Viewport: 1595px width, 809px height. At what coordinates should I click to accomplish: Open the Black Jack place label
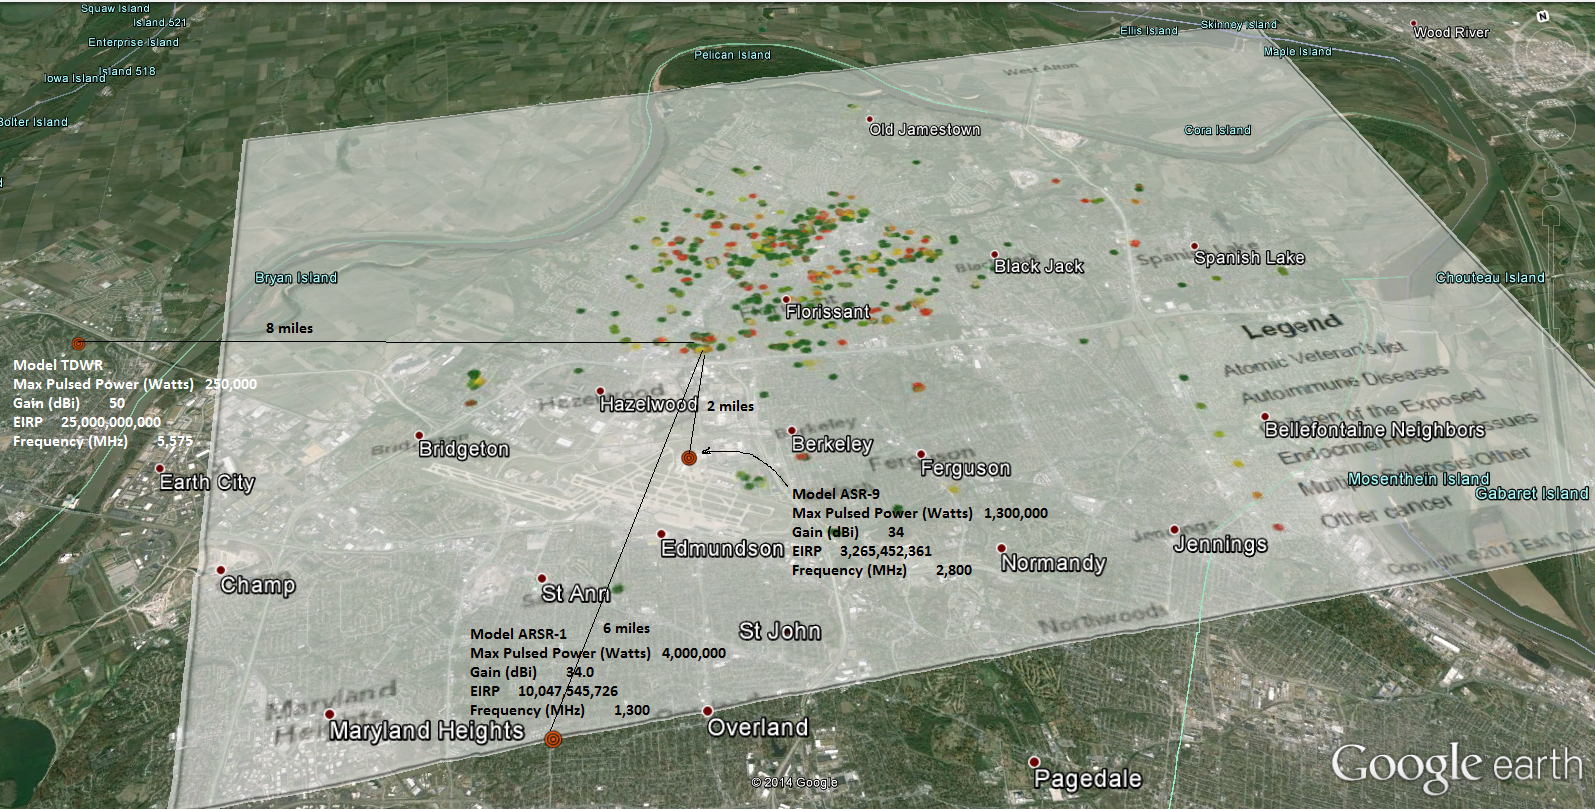click(x=1038, y=266)
